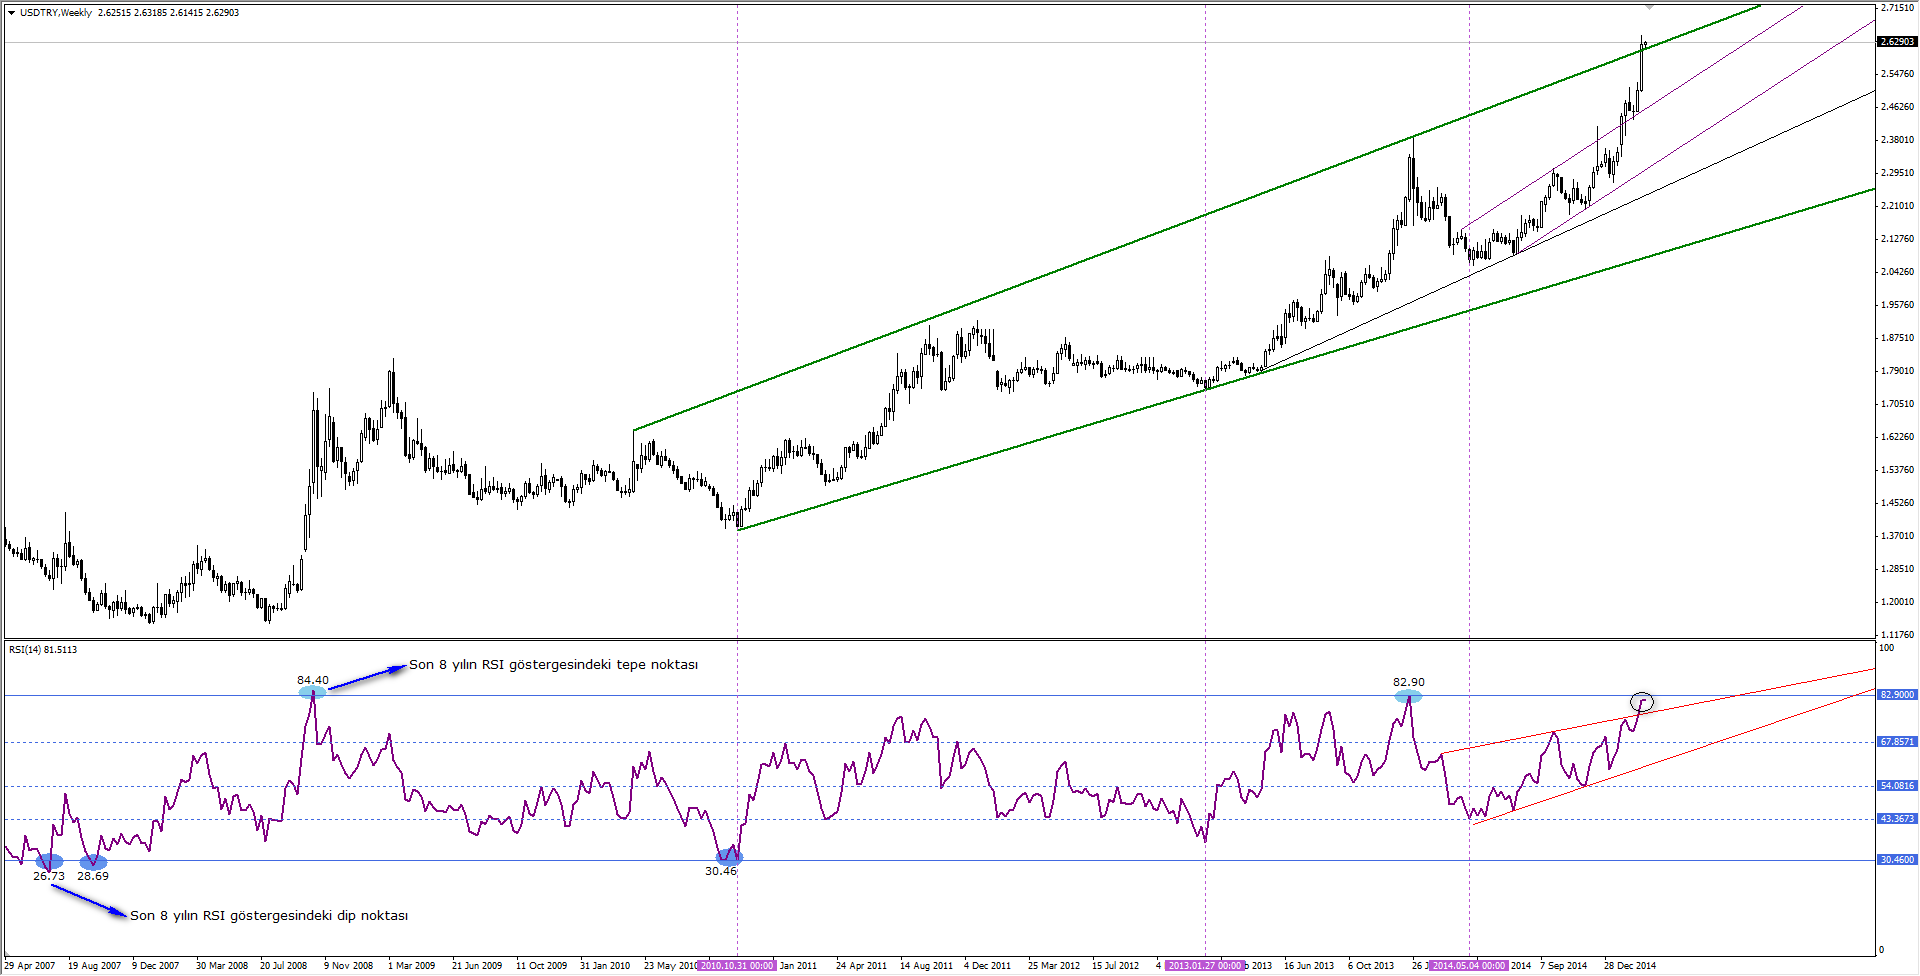
Task: Click the gray chart shift triangle marker
Action: (1649, 7)
